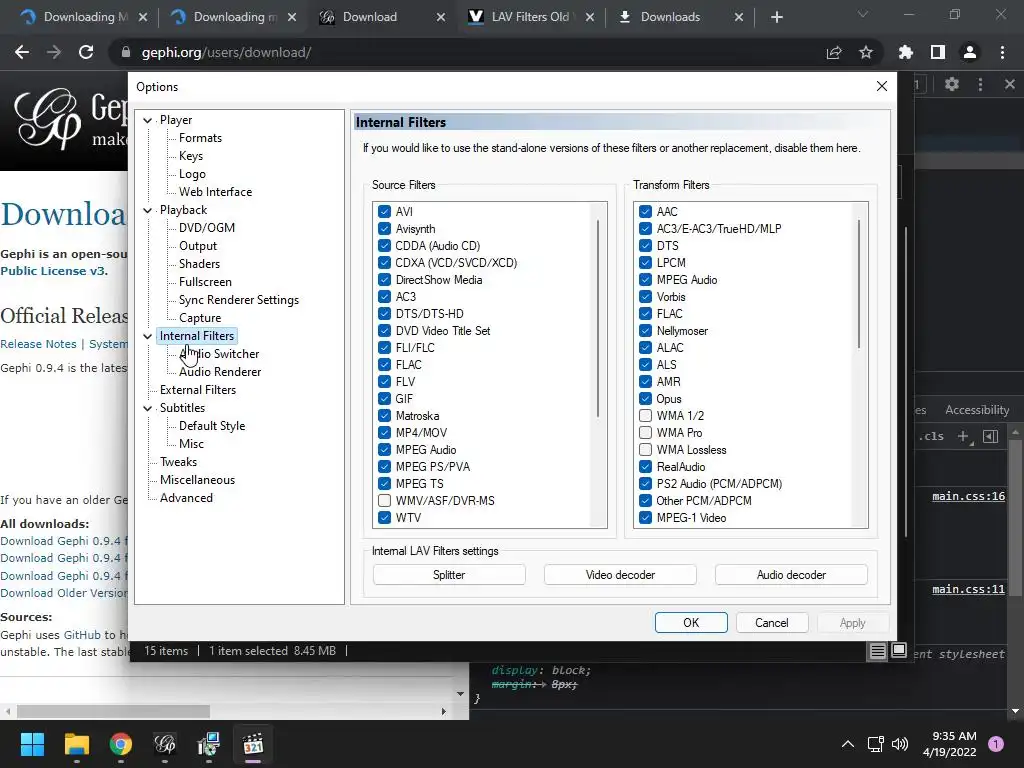Disable the Matroska source filter
The image size is (1024, 768).
(x=384, y=415)
